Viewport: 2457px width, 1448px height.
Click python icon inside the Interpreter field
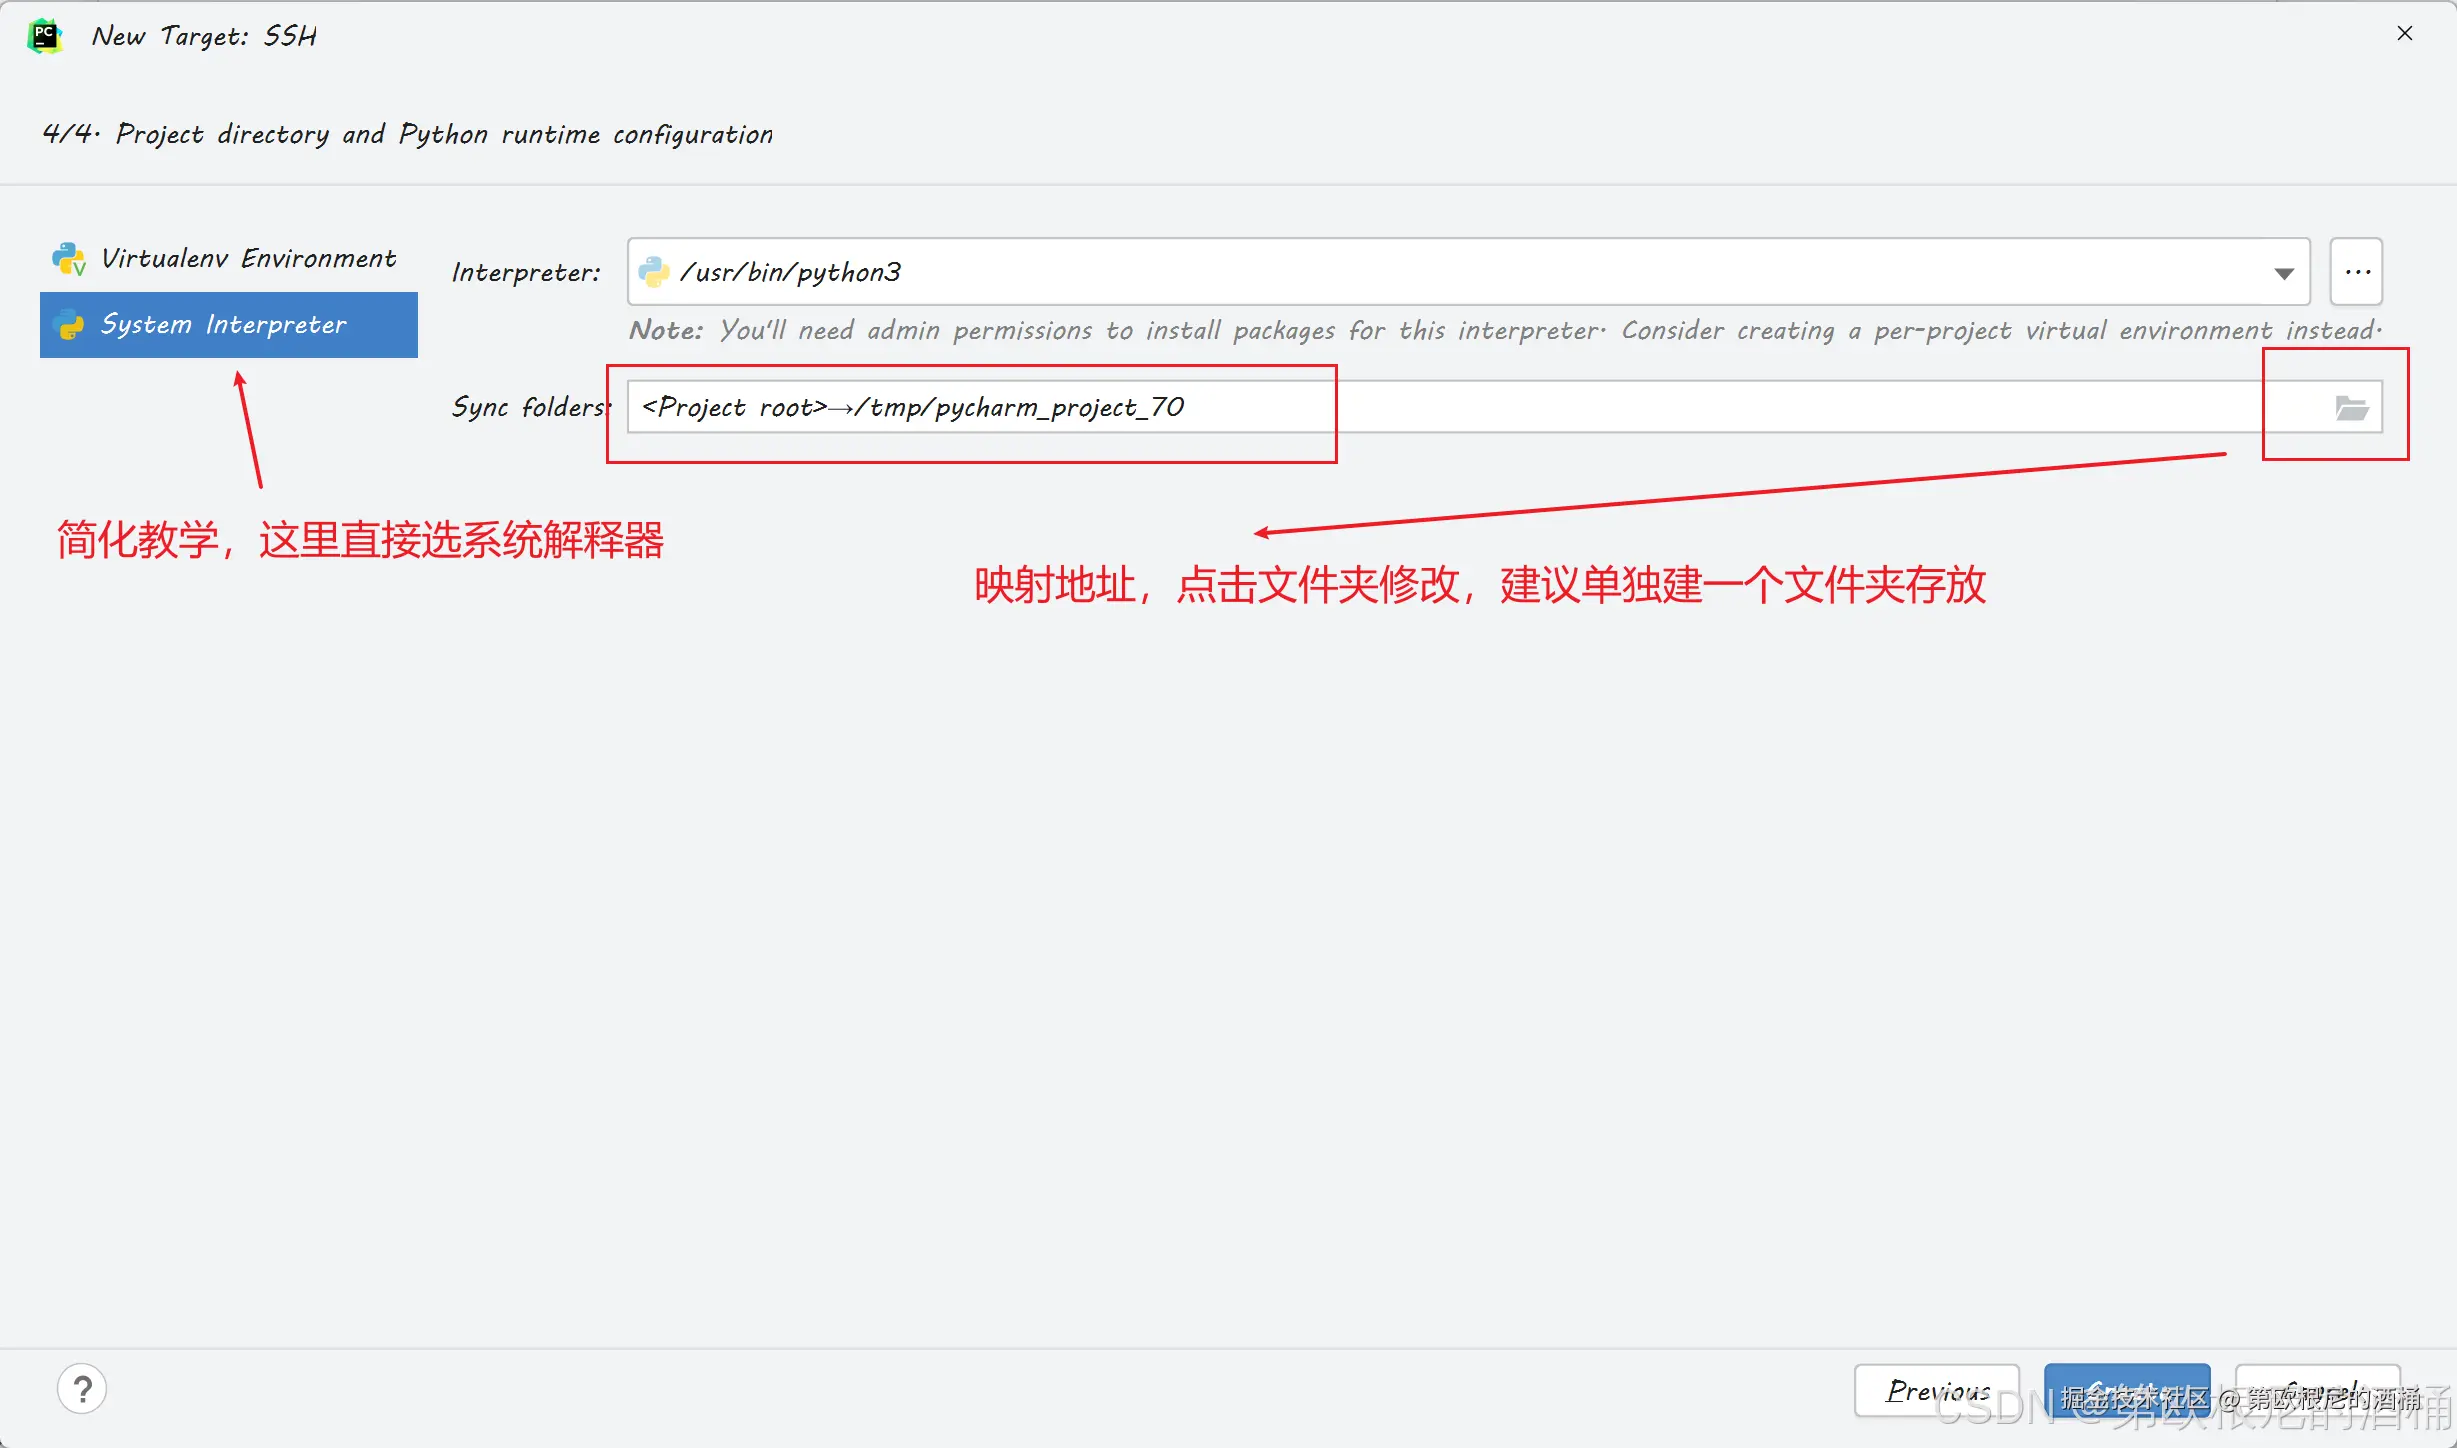click(x=653, y=272)
